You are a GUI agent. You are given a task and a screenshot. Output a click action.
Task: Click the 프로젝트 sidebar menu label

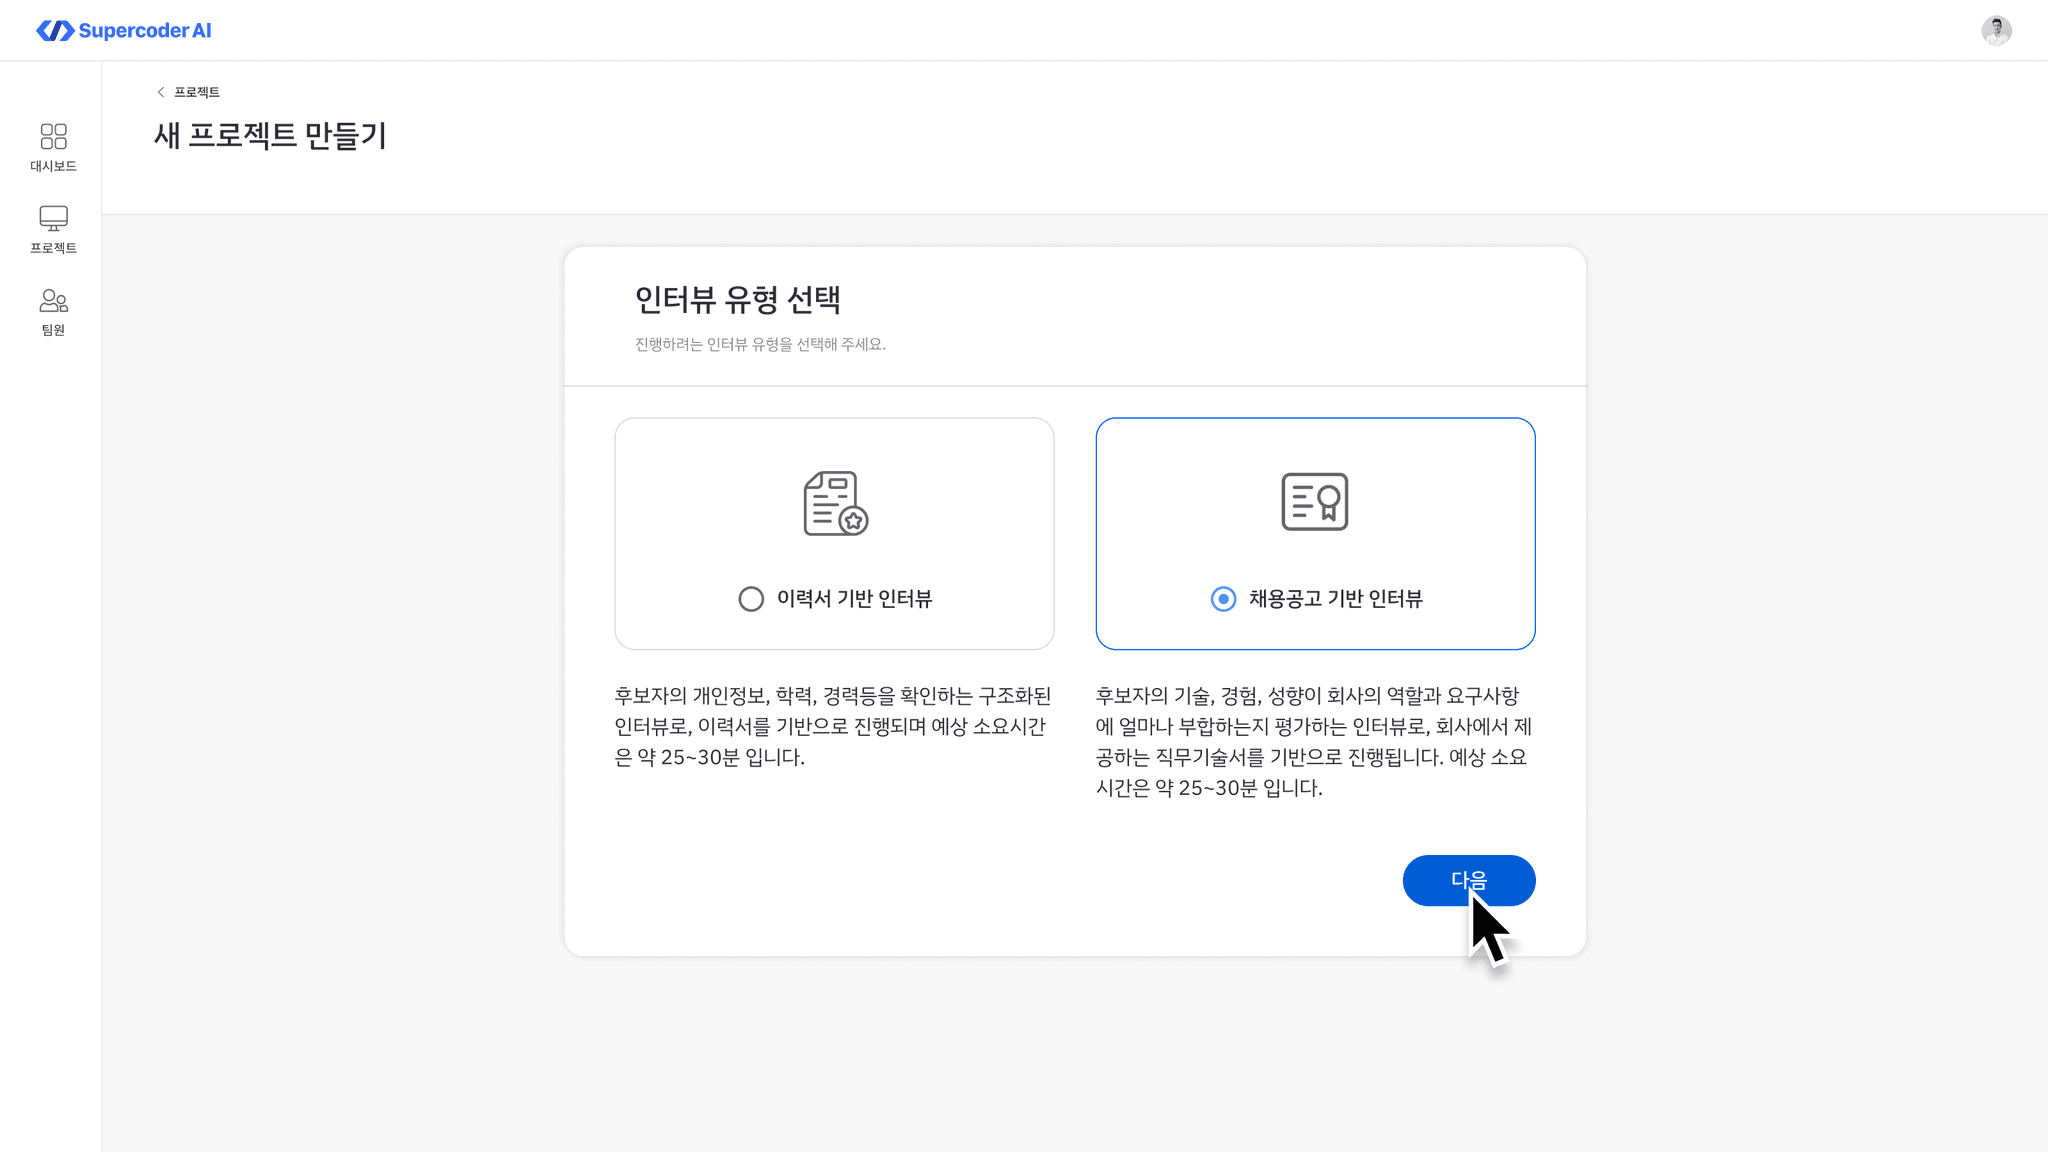[x=53, y=248]
